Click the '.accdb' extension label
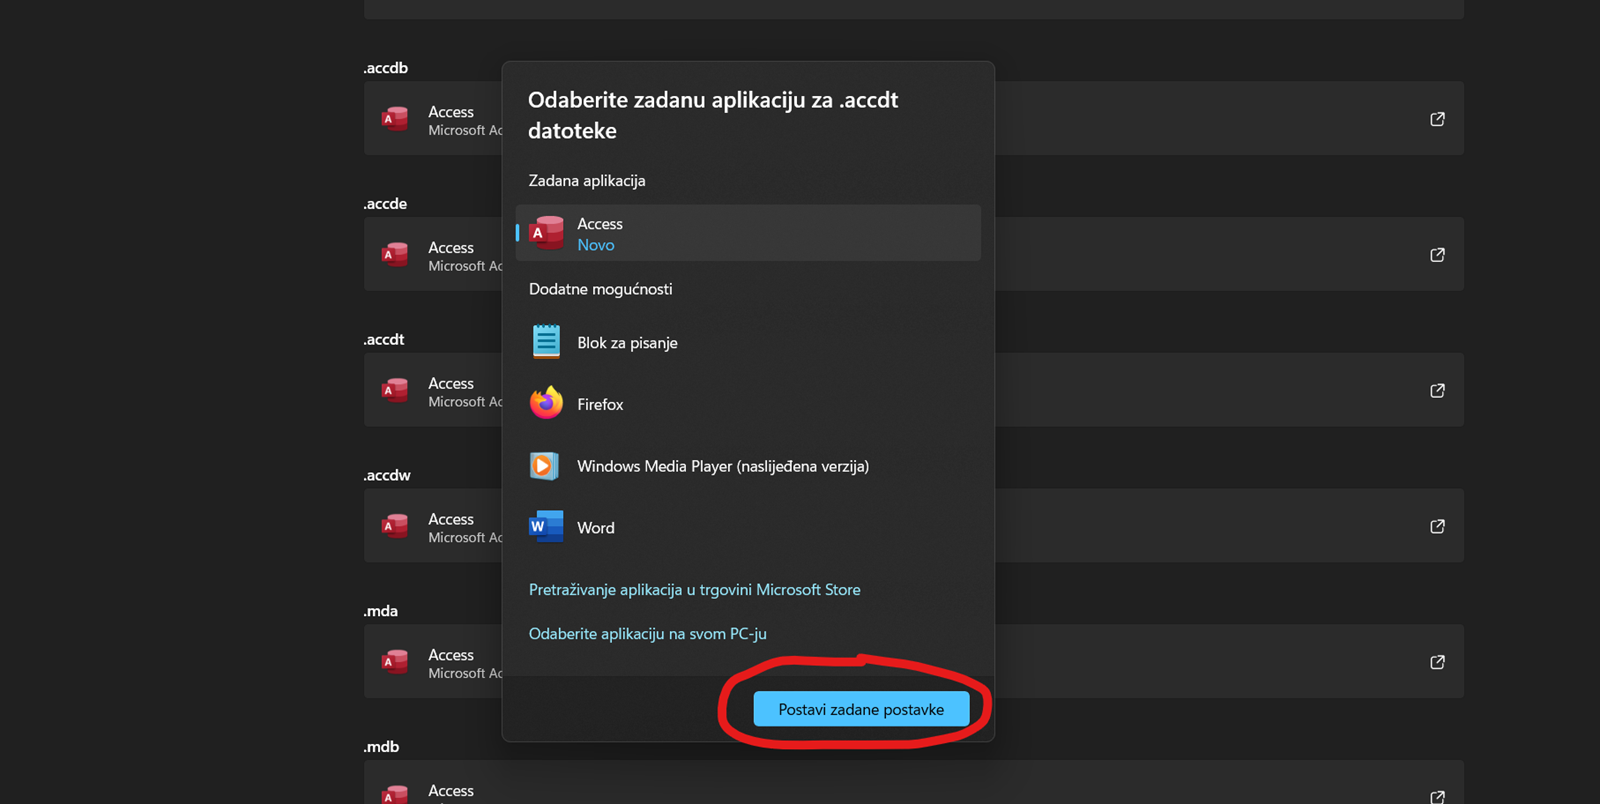Screen dimensions: 1600x804 click(385, 68)
